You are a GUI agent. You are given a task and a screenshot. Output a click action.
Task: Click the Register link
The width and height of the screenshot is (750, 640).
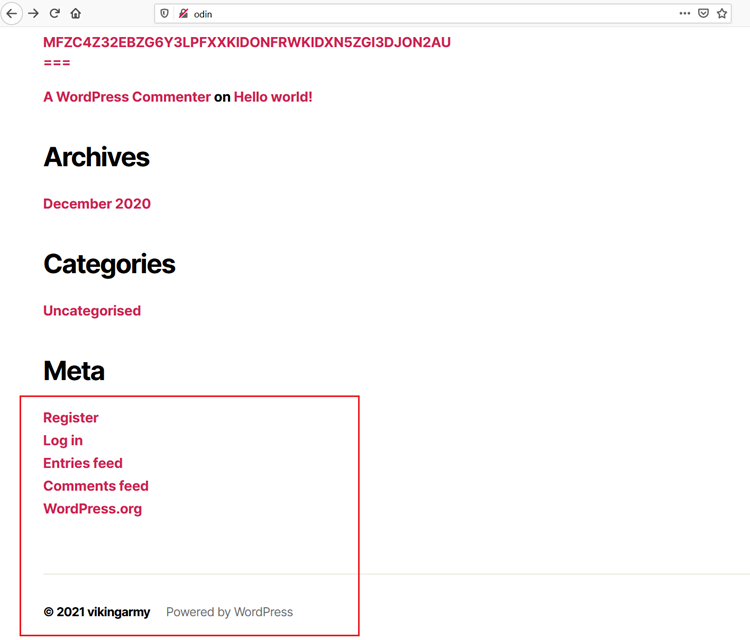coord(71,417)
